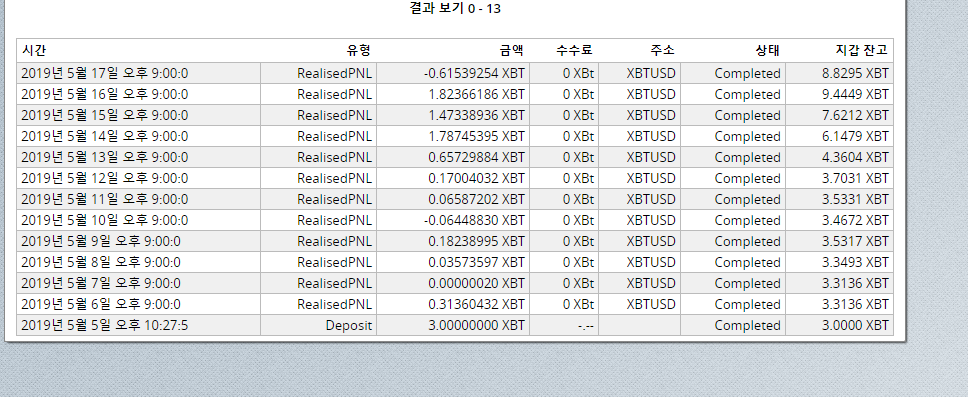Select the 1.47338936 XBT amount cell

(453, 115)
